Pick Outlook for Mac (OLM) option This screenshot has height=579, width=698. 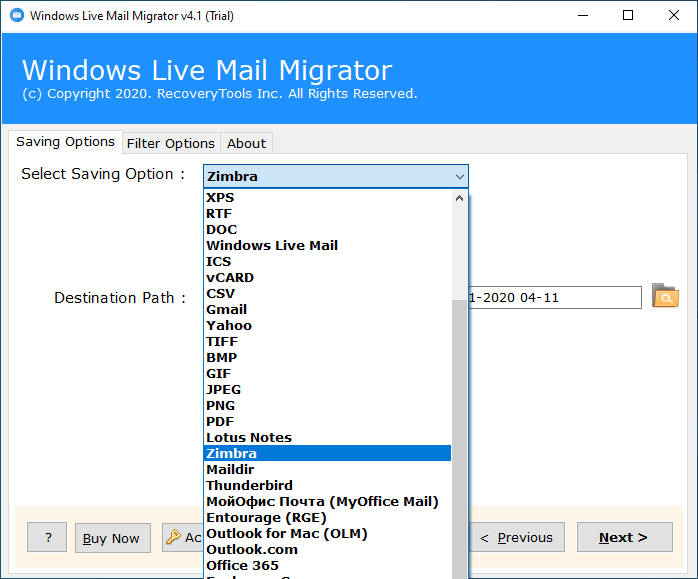tap(327, 534)
